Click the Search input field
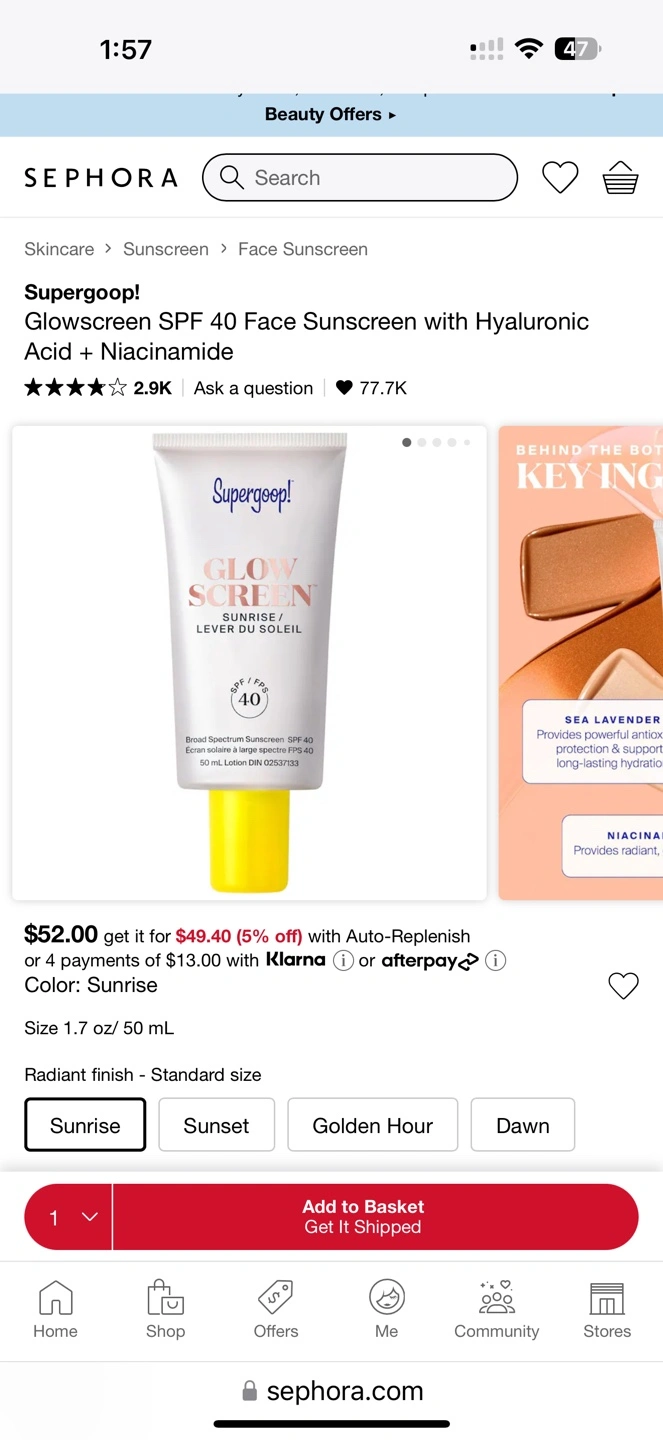663x1440 pixels. pyautogui.click(x=360, y=178)
